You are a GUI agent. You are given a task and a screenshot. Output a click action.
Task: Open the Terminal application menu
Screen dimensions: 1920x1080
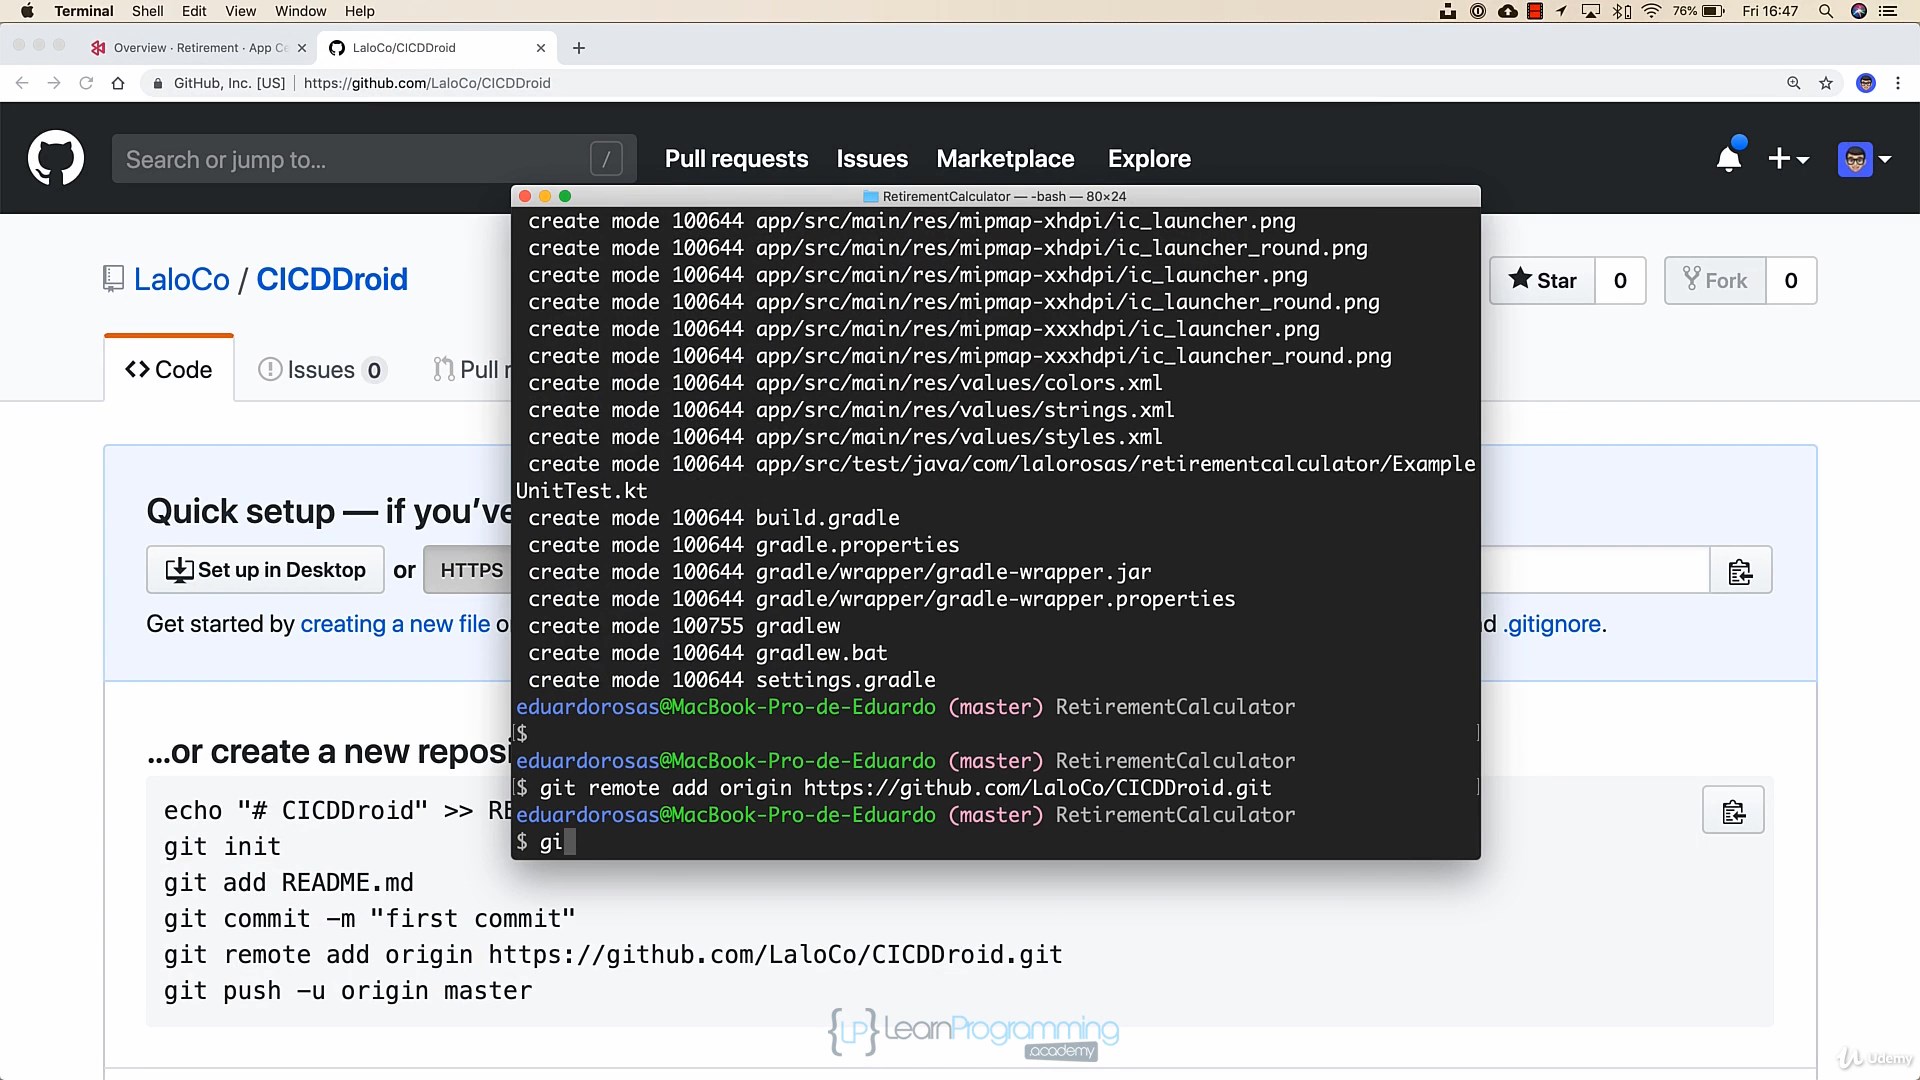(84, 11)
